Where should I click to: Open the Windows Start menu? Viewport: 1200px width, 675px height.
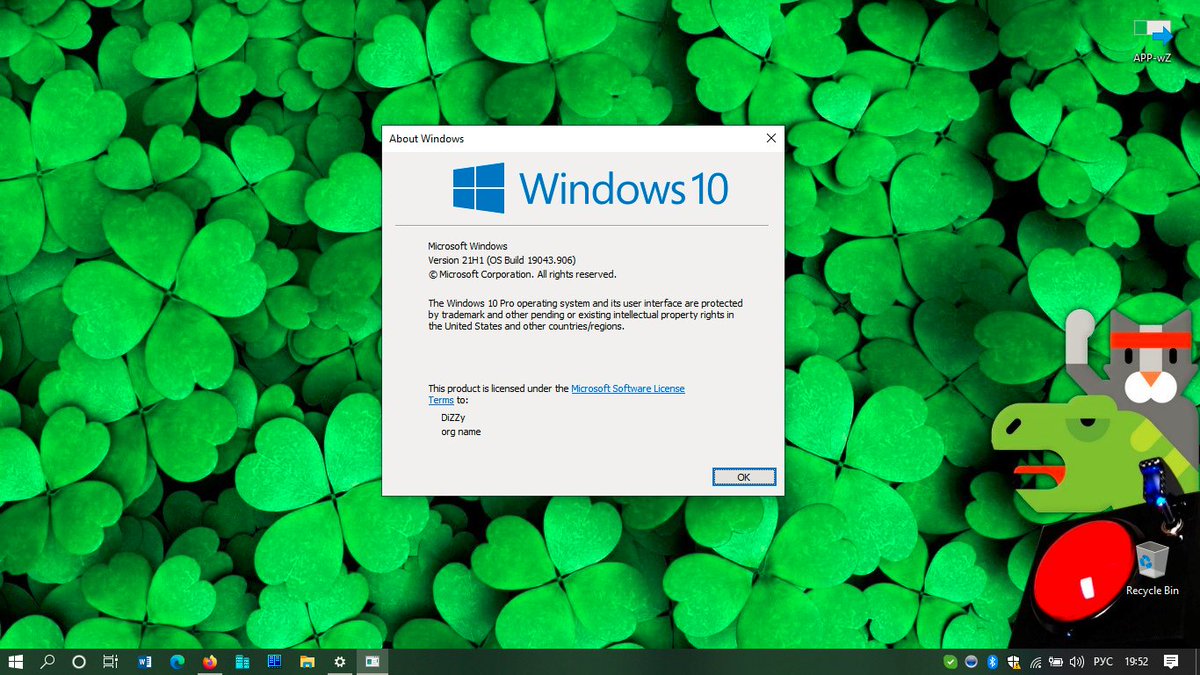coord(15,661)
